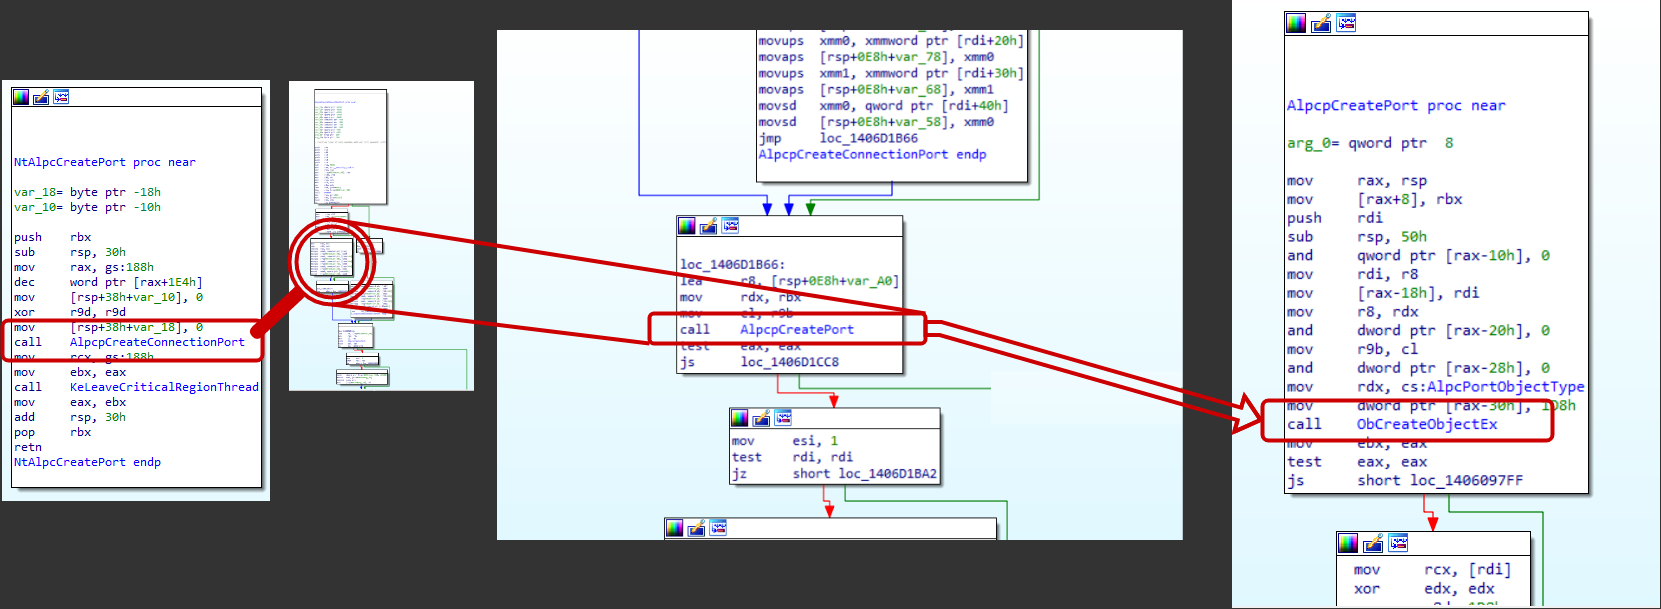The image size is (1661, 609).
Task: Follow the 'call AlpcpCreatePort' target in the center graph
Action: pos(797,329)
